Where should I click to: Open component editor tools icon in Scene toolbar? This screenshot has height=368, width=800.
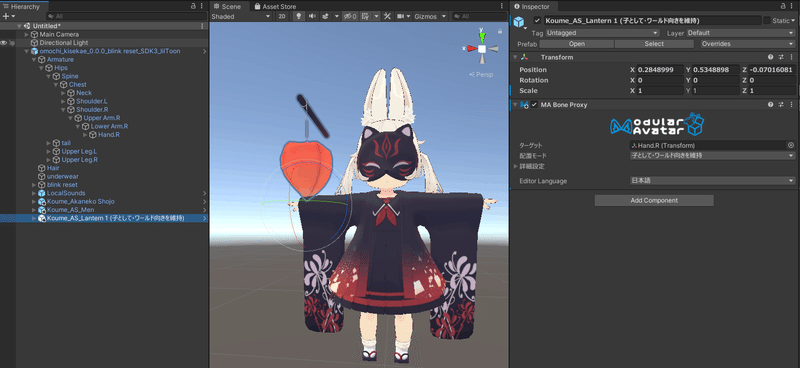click(387, 16)
